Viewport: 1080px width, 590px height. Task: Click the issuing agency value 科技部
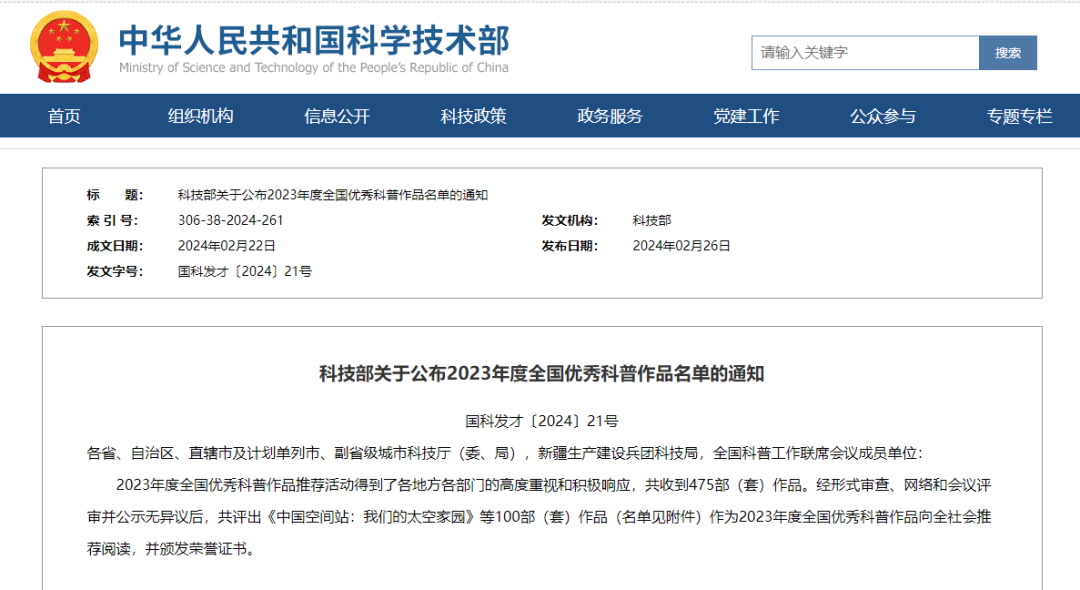coord(652,220)
